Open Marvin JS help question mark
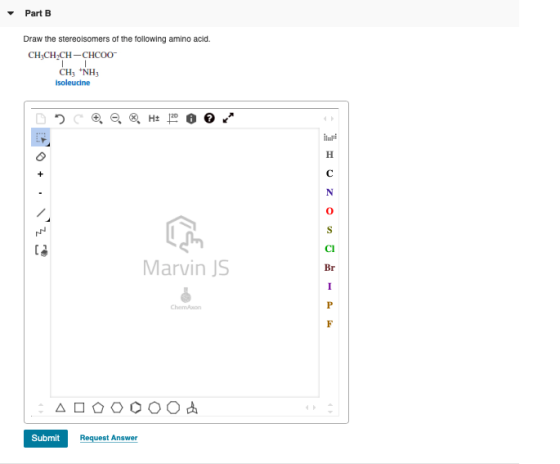The image size is (560, 464). (x=209, y=118)
